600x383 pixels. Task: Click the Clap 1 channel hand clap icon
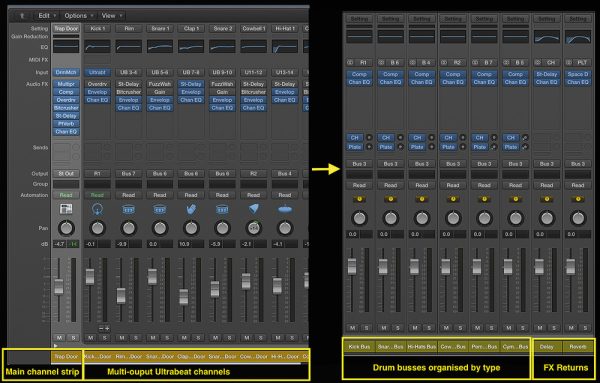[x=191, y=209]
